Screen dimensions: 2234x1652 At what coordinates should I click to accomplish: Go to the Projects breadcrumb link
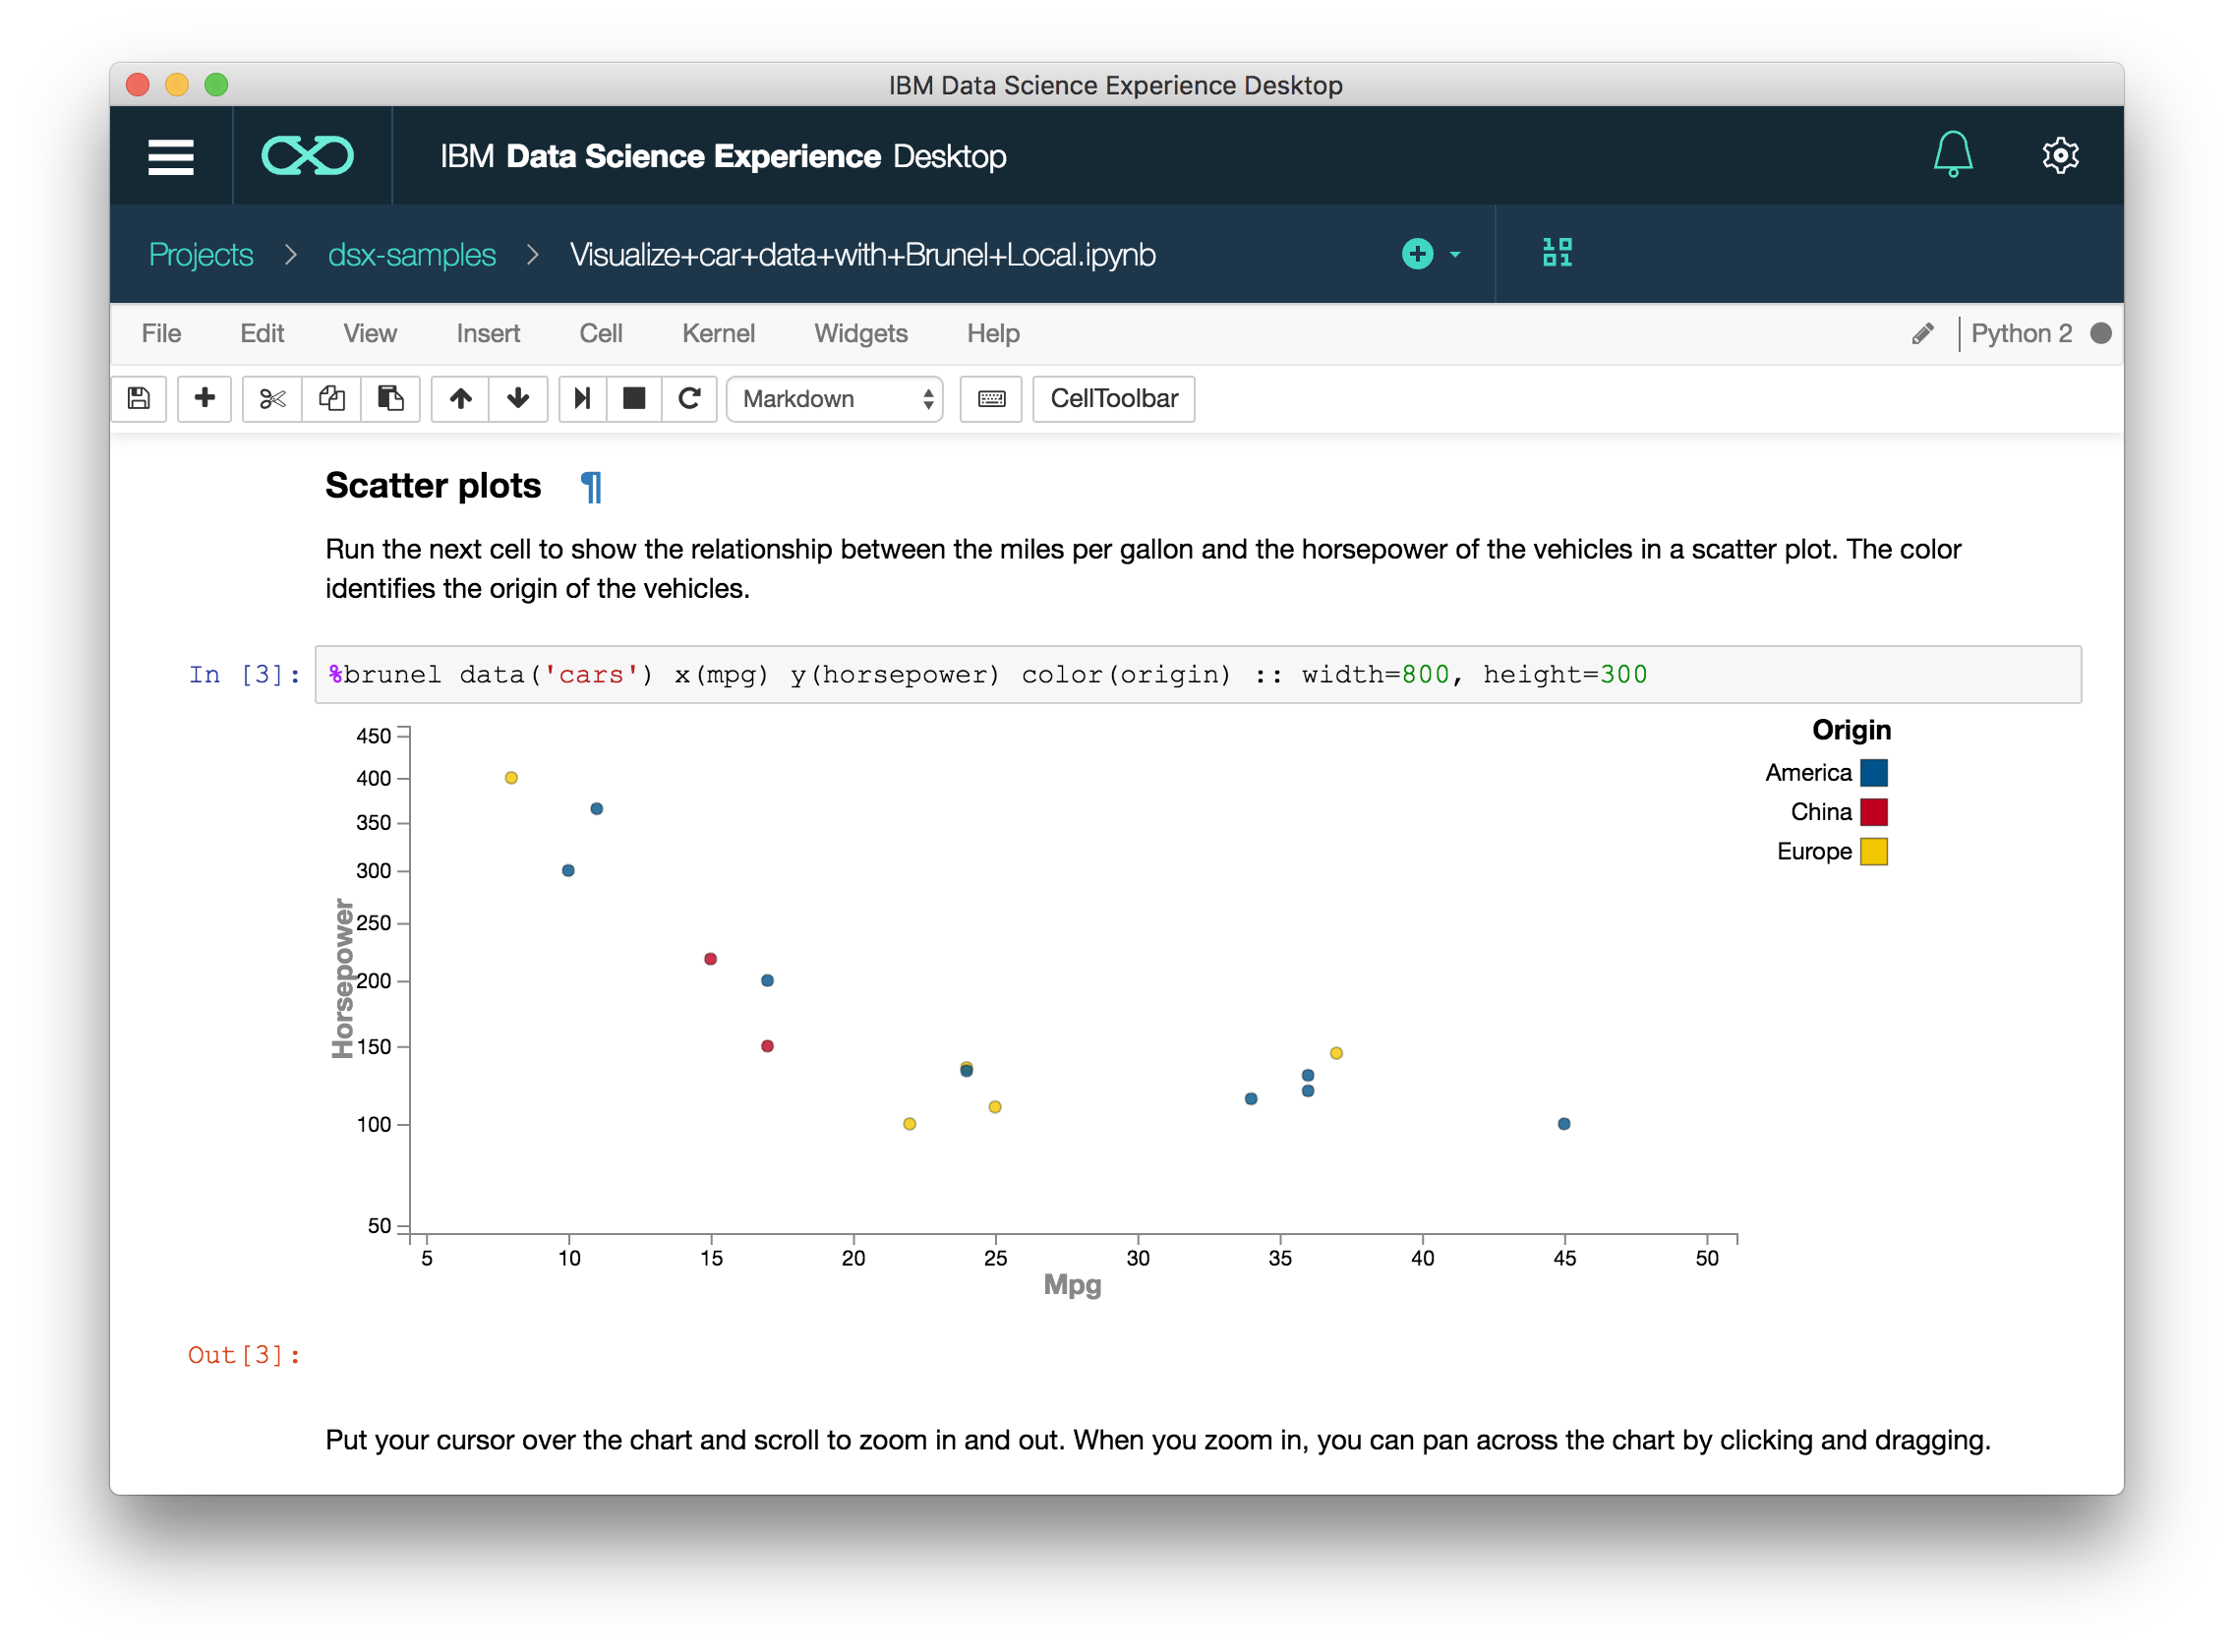click(x=201, y=254)
